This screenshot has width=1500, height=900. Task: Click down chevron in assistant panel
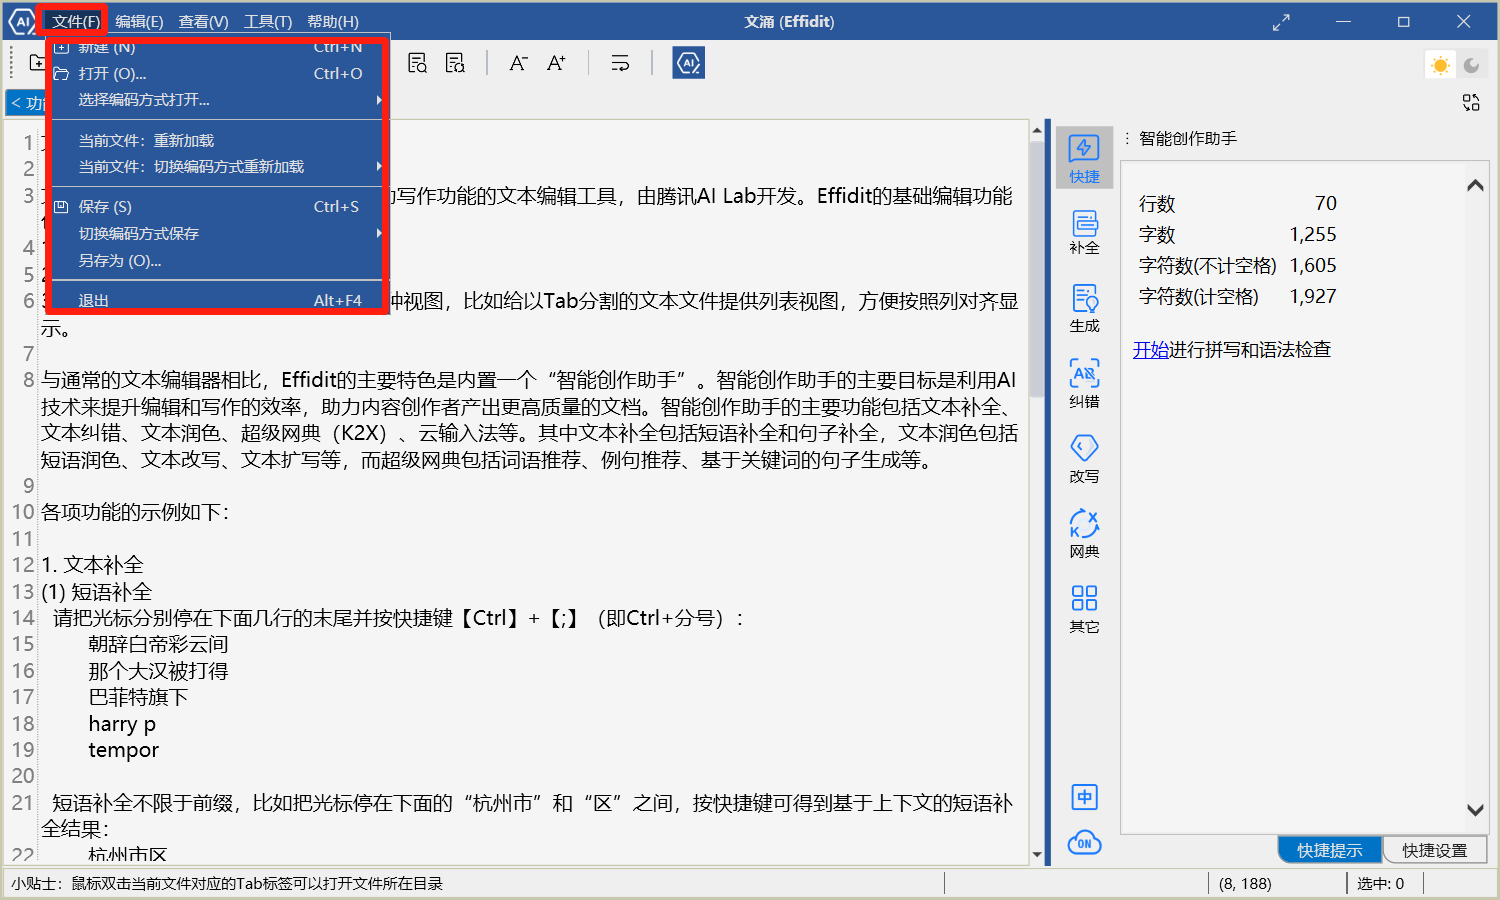click(x=1475, y=809)
